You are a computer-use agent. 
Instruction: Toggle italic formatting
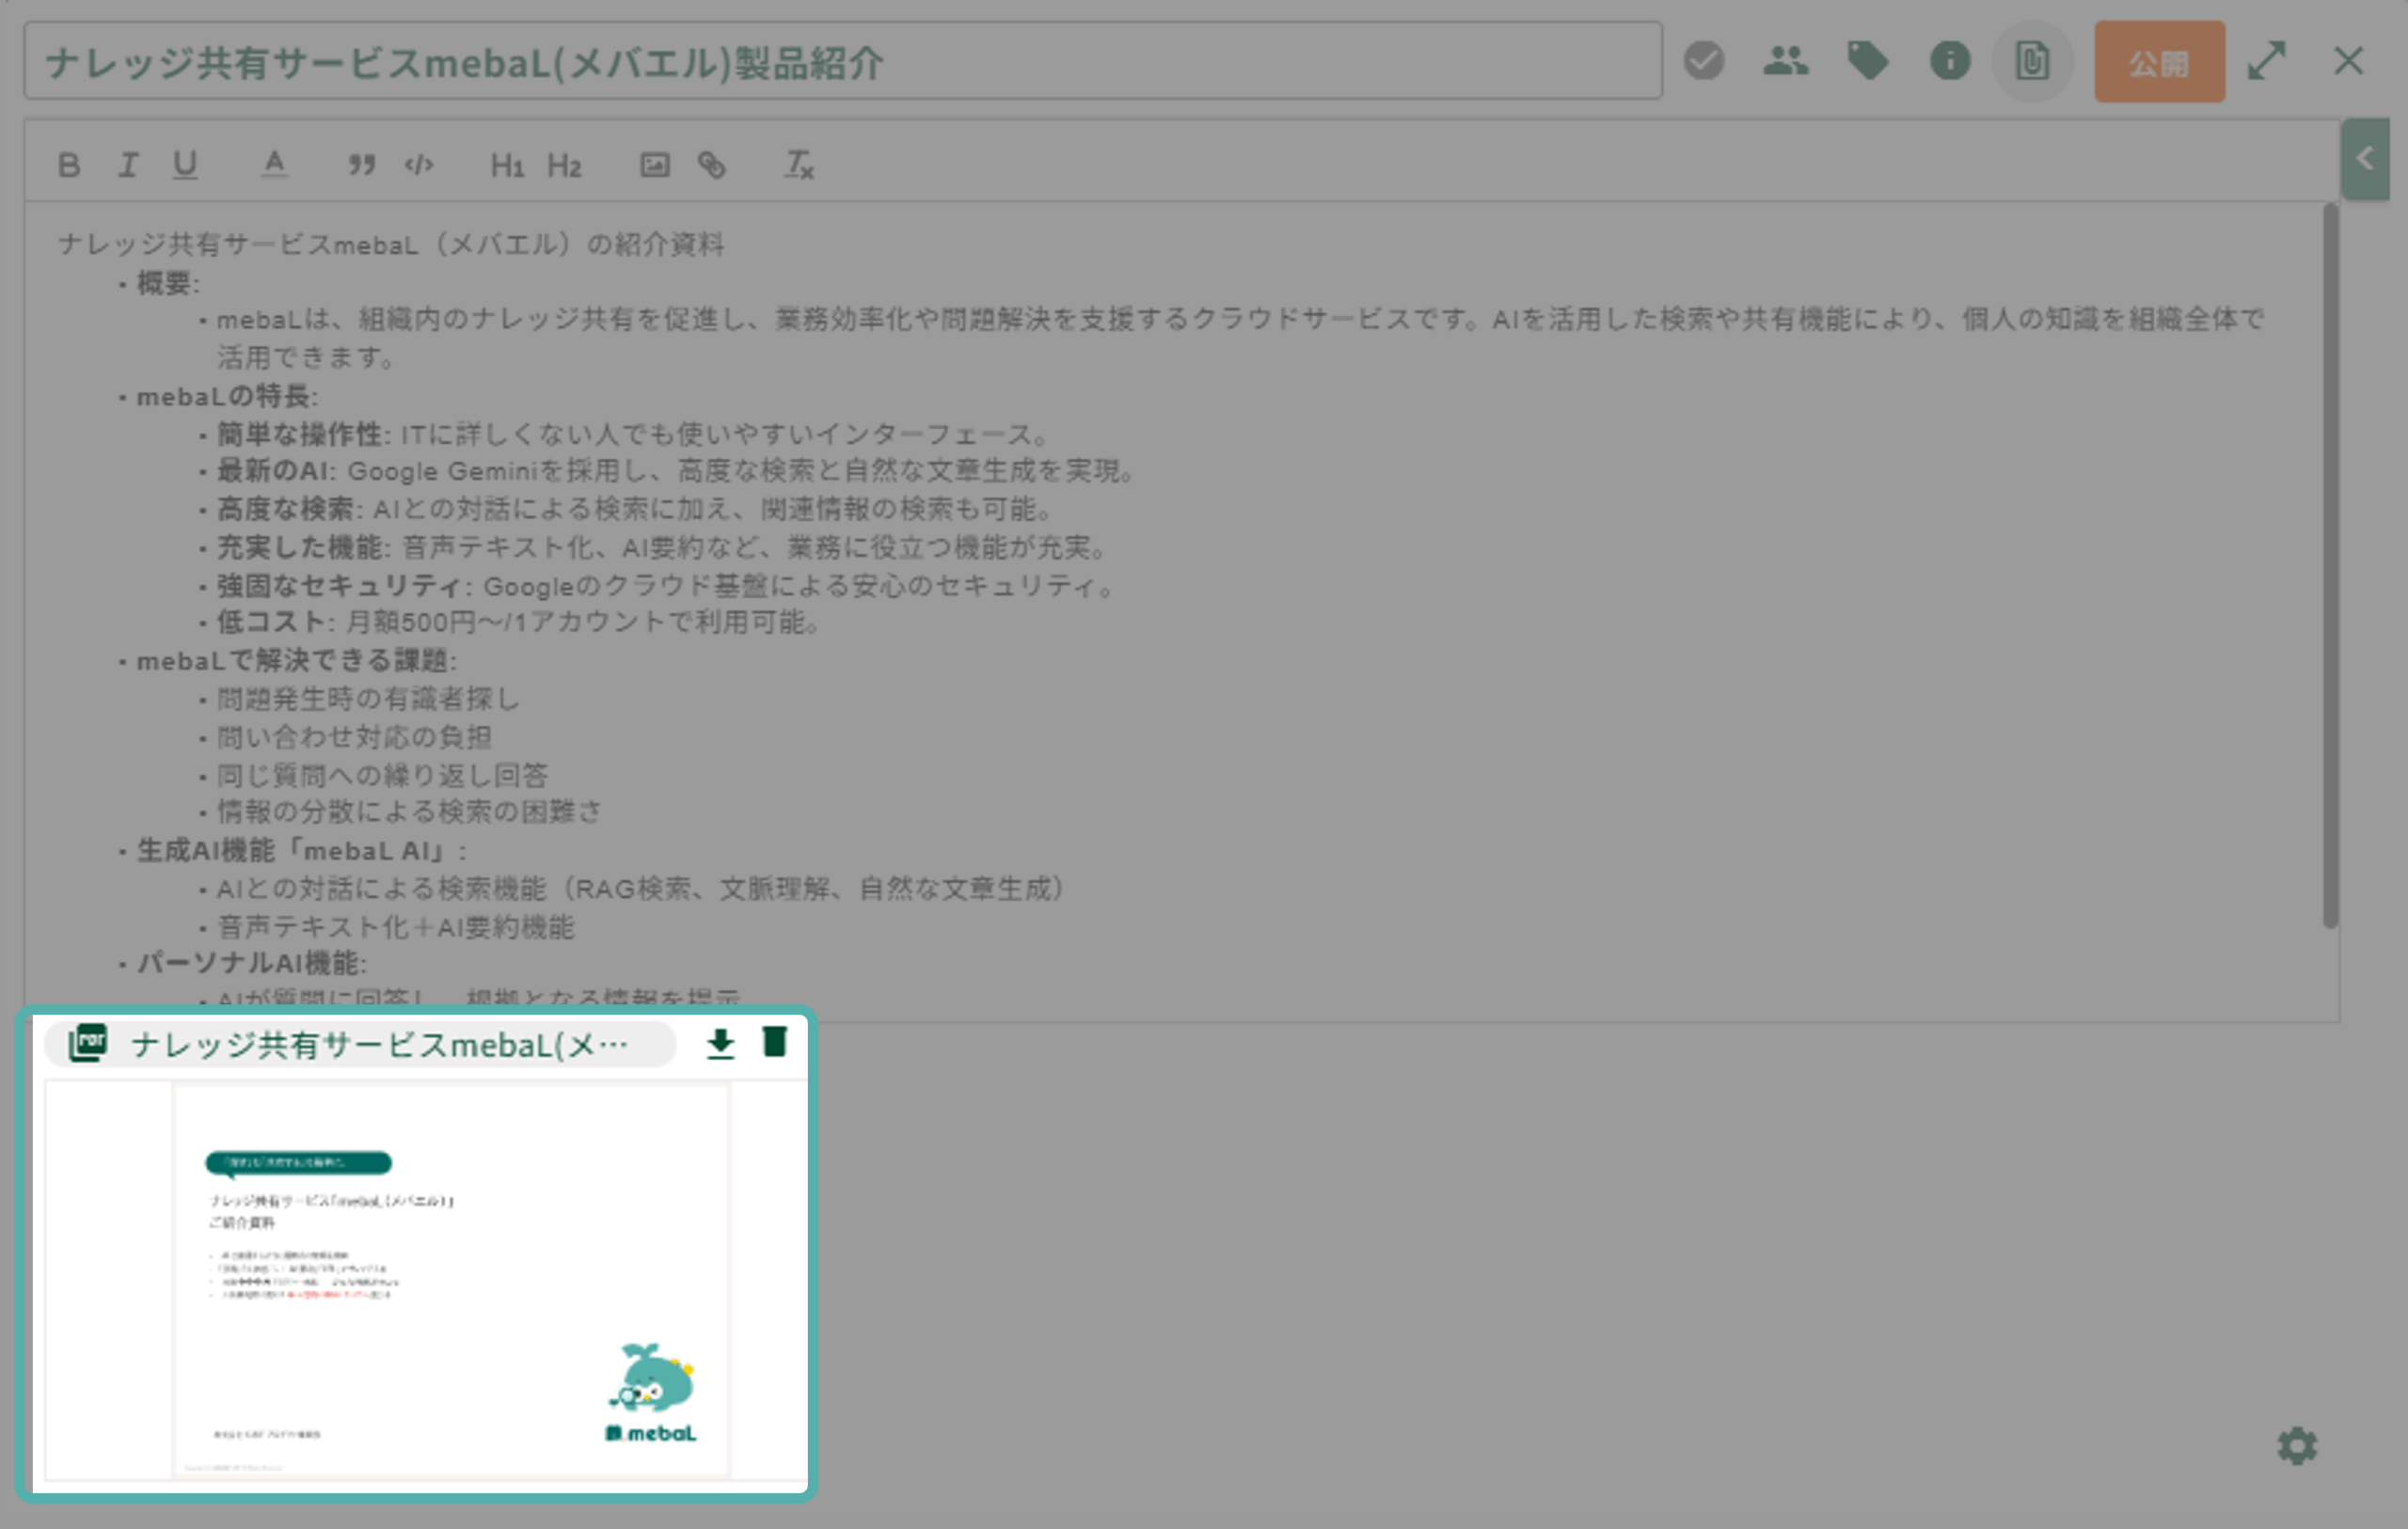tap(127, 165)
